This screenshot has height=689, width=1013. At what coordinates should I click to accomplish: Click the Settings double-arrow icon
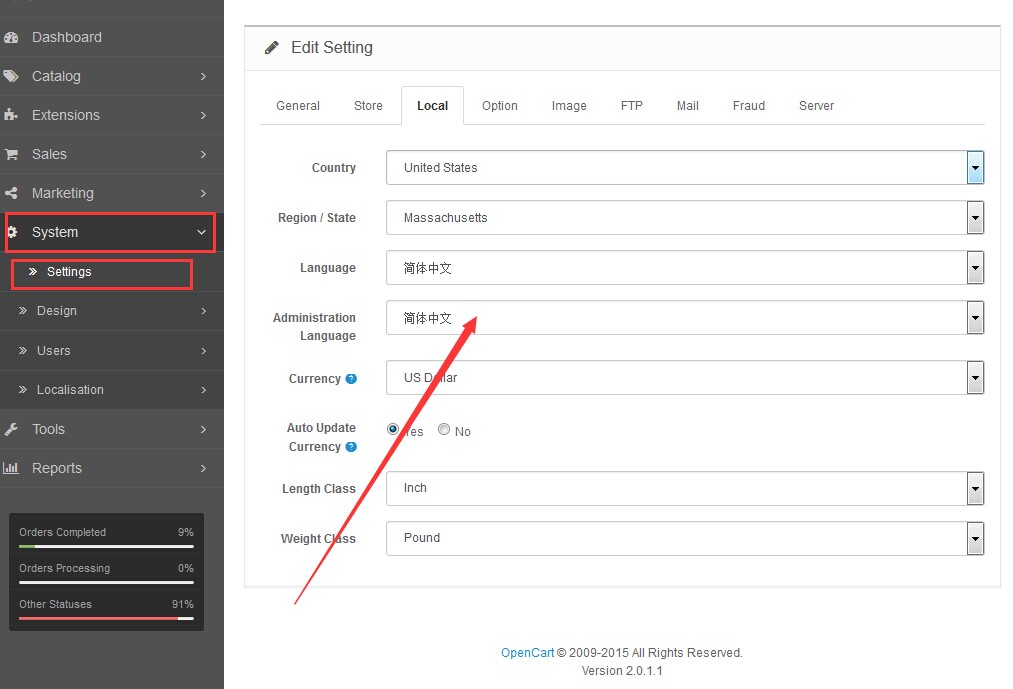click(x=32, y=271)
